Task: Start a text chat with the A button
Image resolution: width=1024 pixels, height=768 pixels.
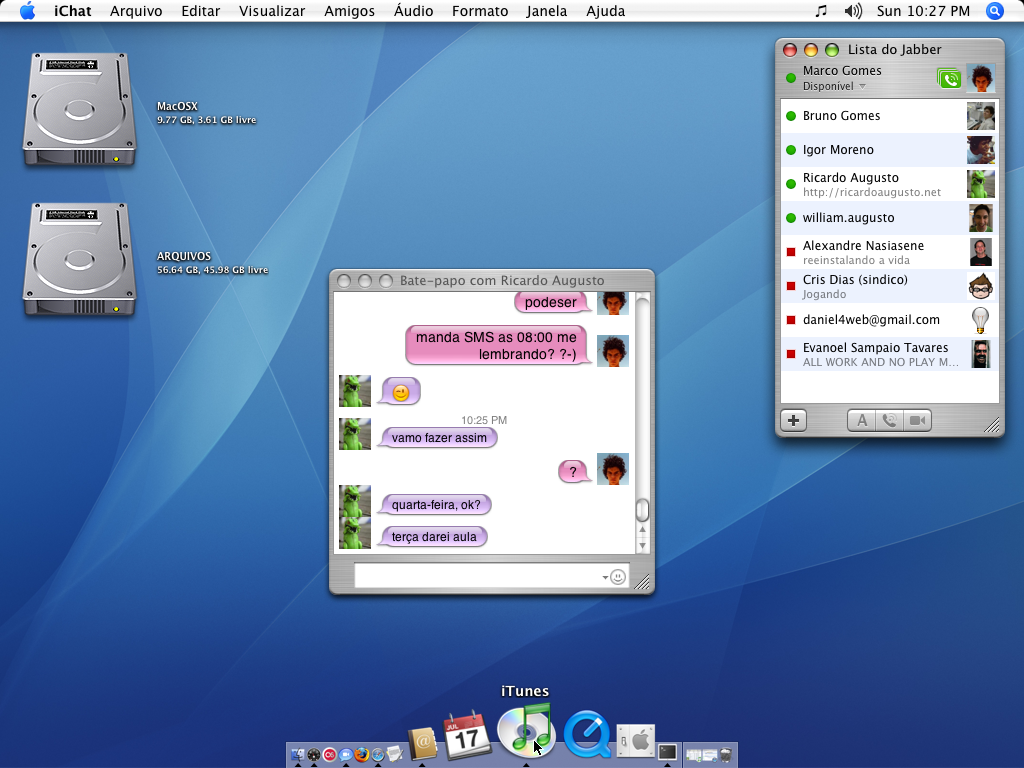Action: (861, 420)
